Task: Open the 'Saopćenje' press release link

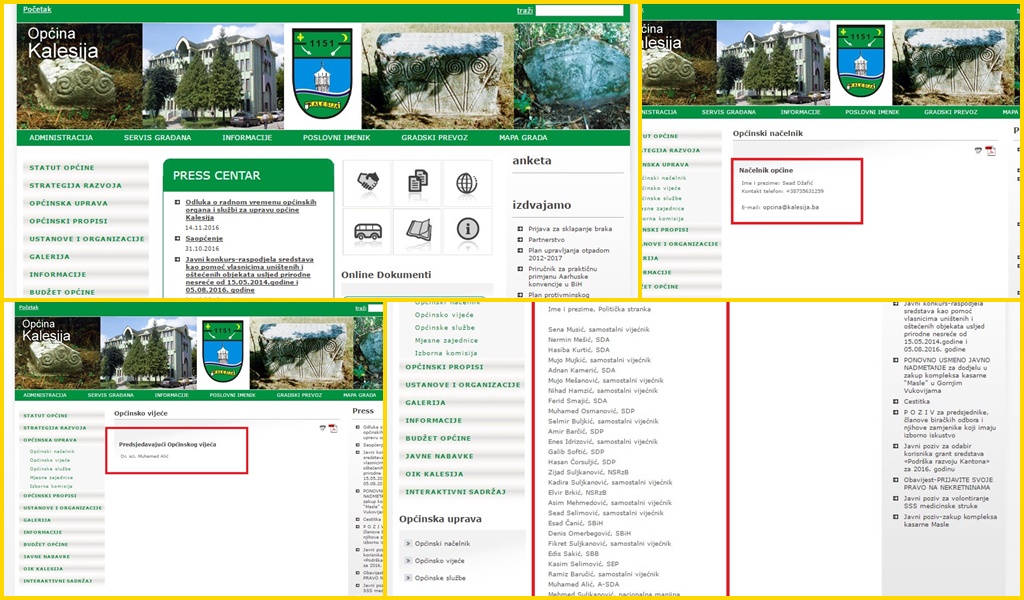Action: tap(204, 239)
